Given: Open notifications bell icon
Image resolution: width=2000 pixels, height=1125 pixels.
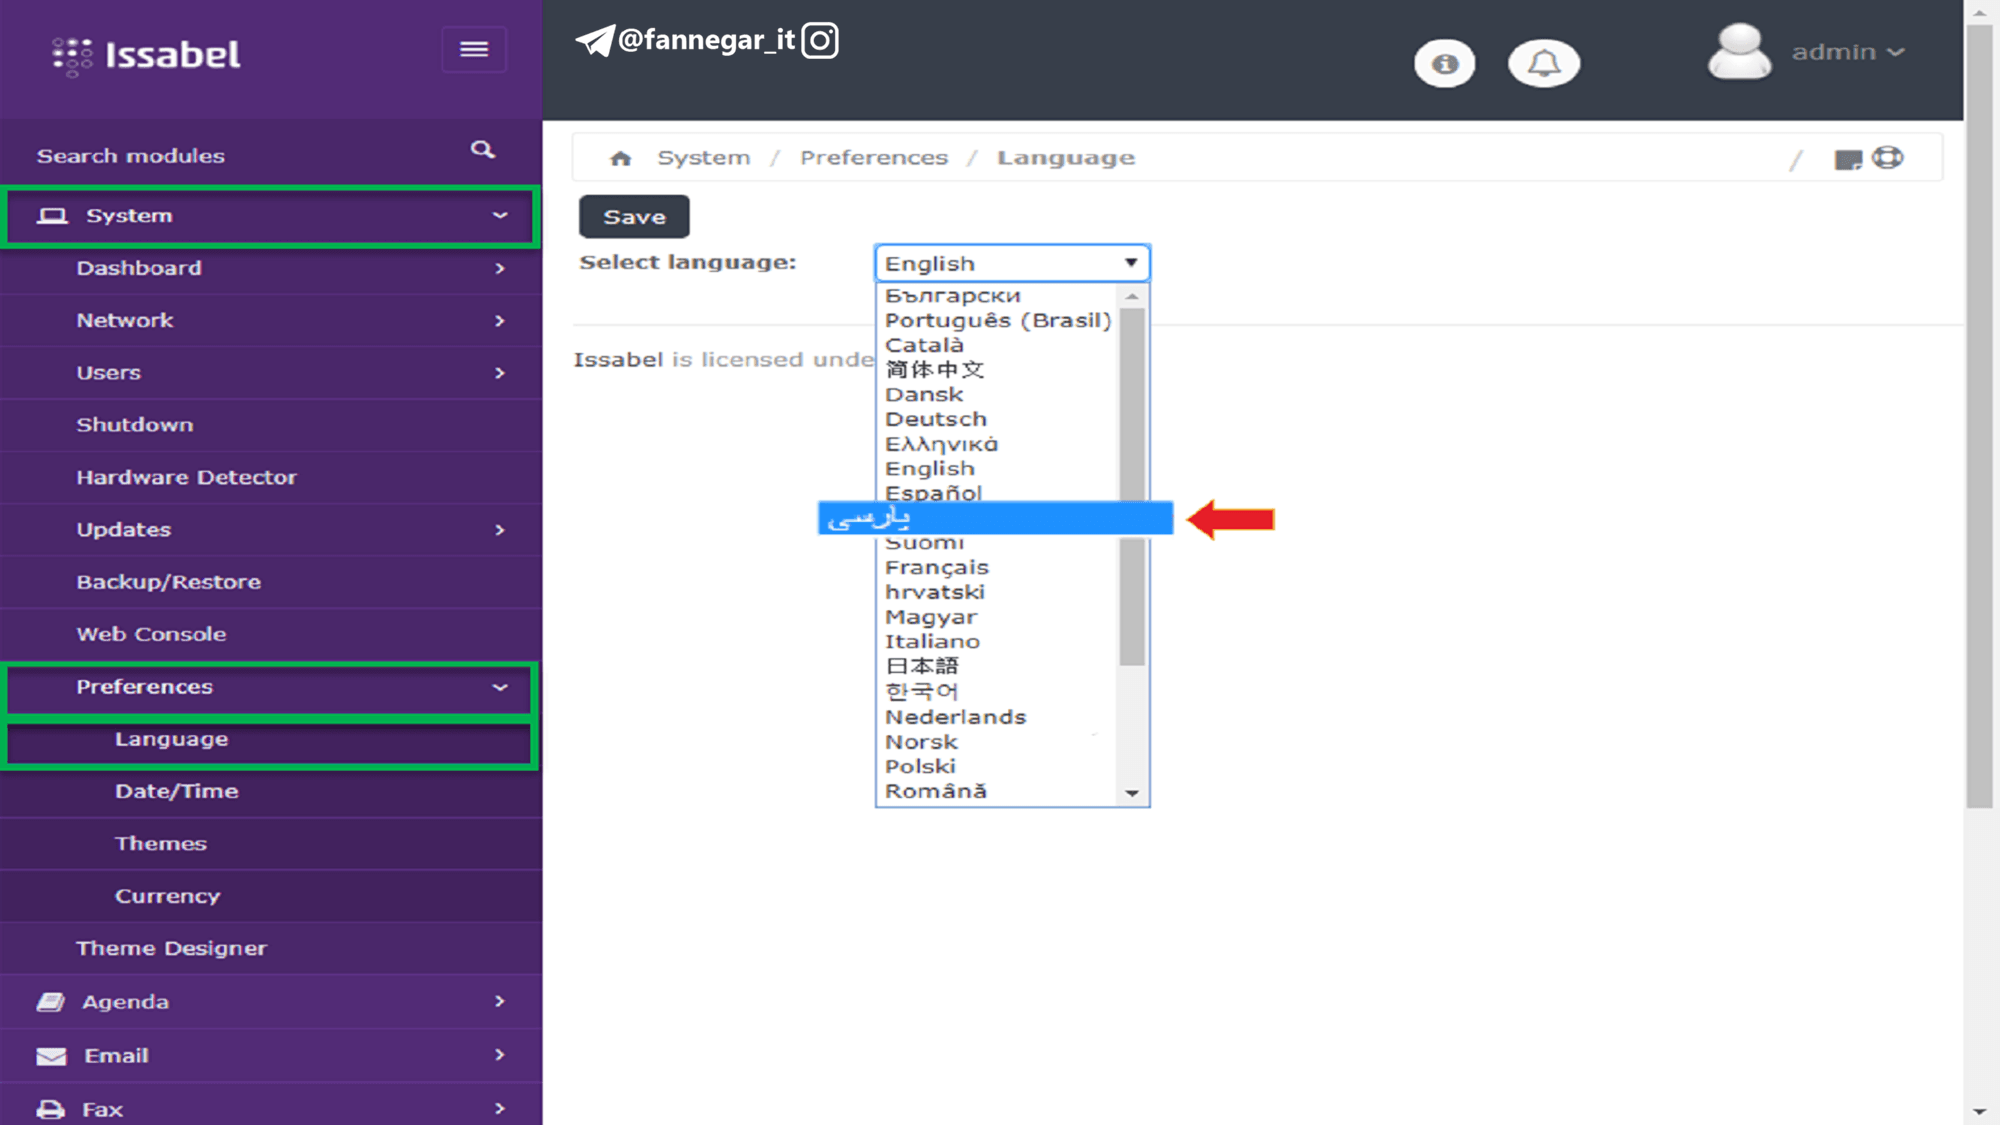Looking at the screenshot, I should [x=1544, y=64].
